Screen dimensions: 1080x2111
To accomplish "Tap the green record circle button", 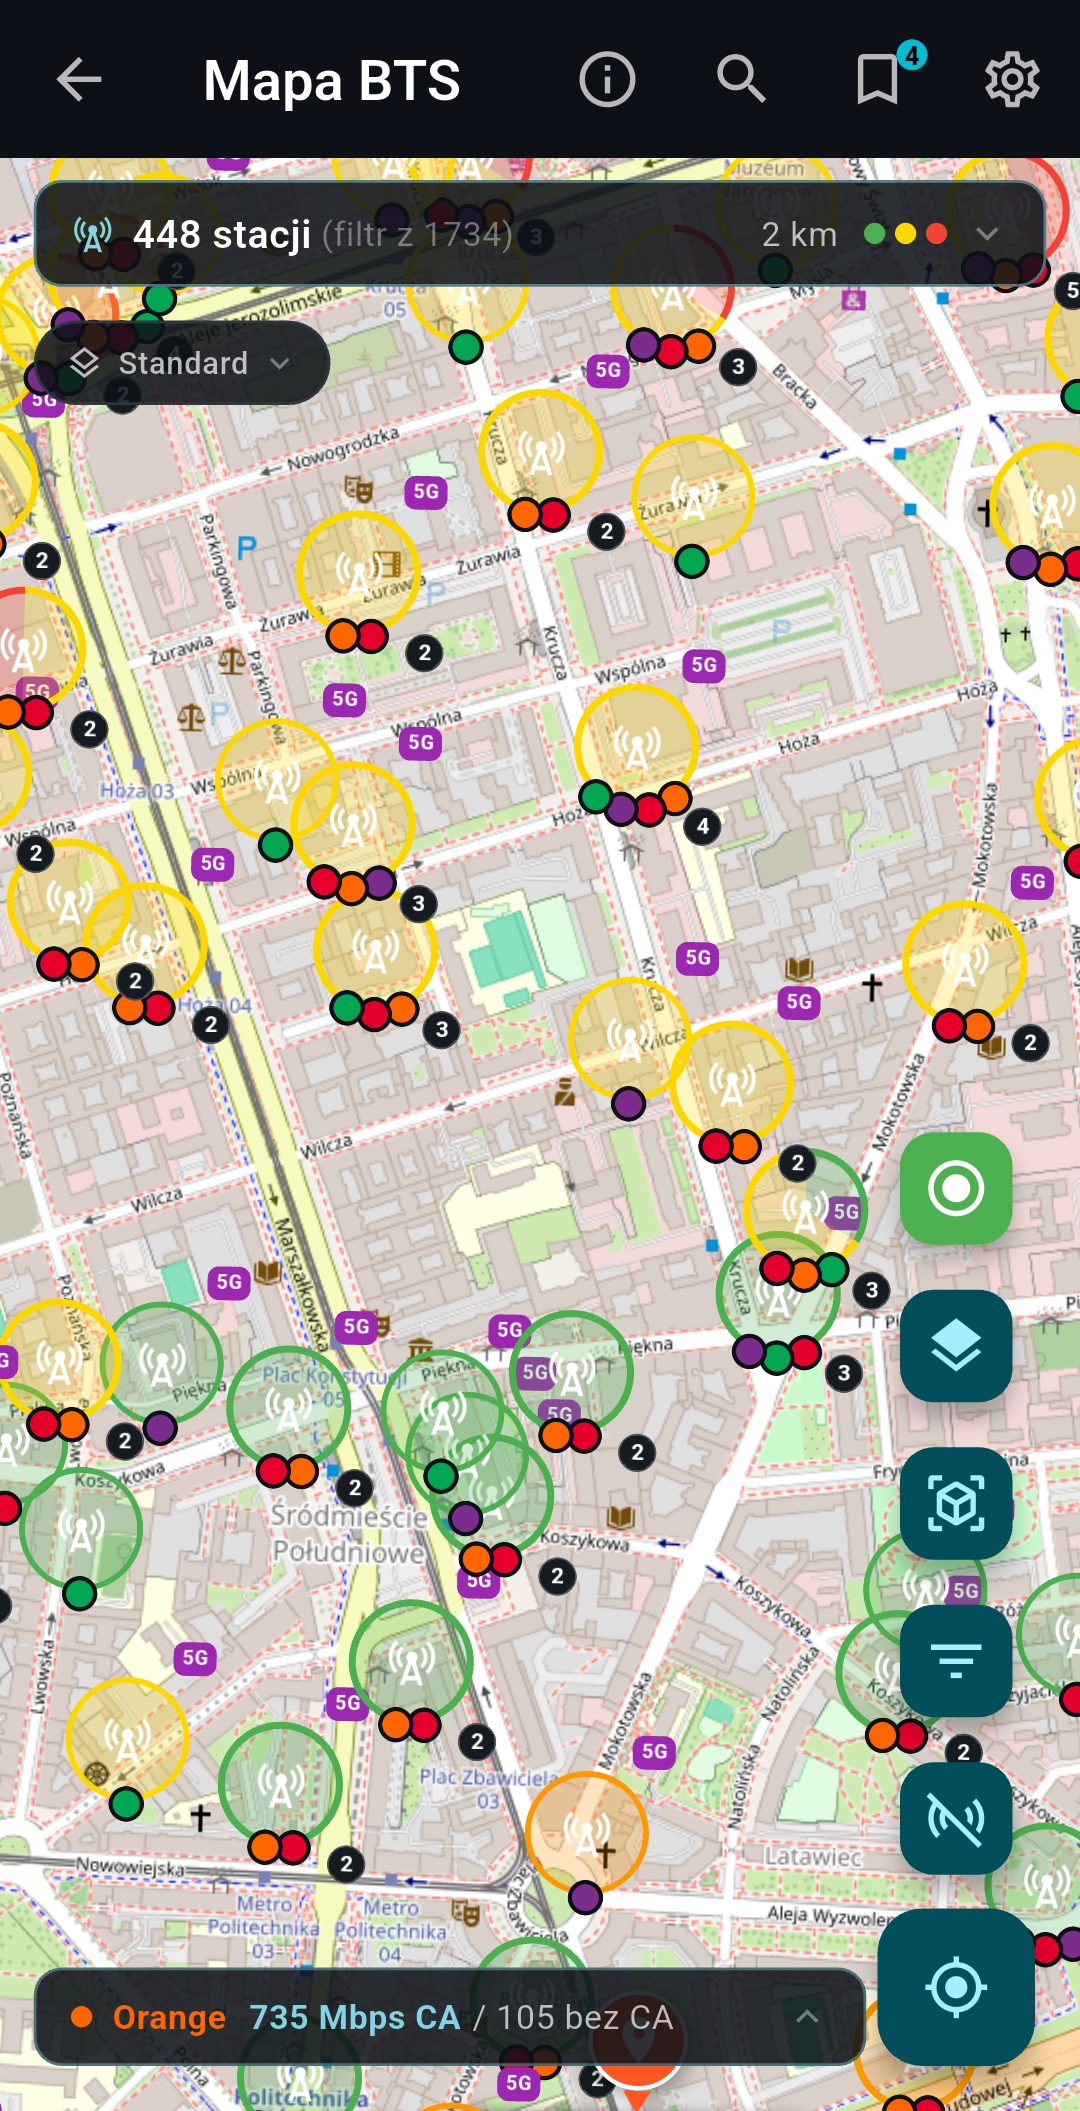I will coord(956,1188).
